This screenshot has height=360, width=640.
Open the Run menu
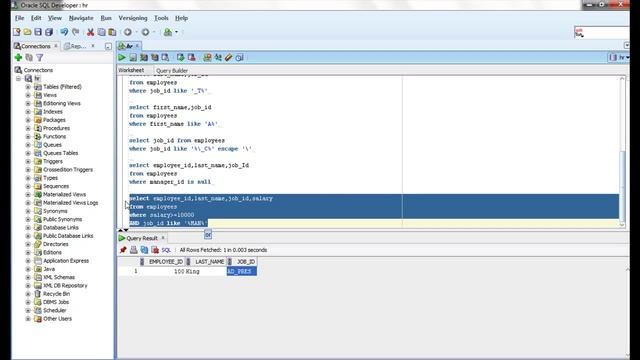[106, 18]
